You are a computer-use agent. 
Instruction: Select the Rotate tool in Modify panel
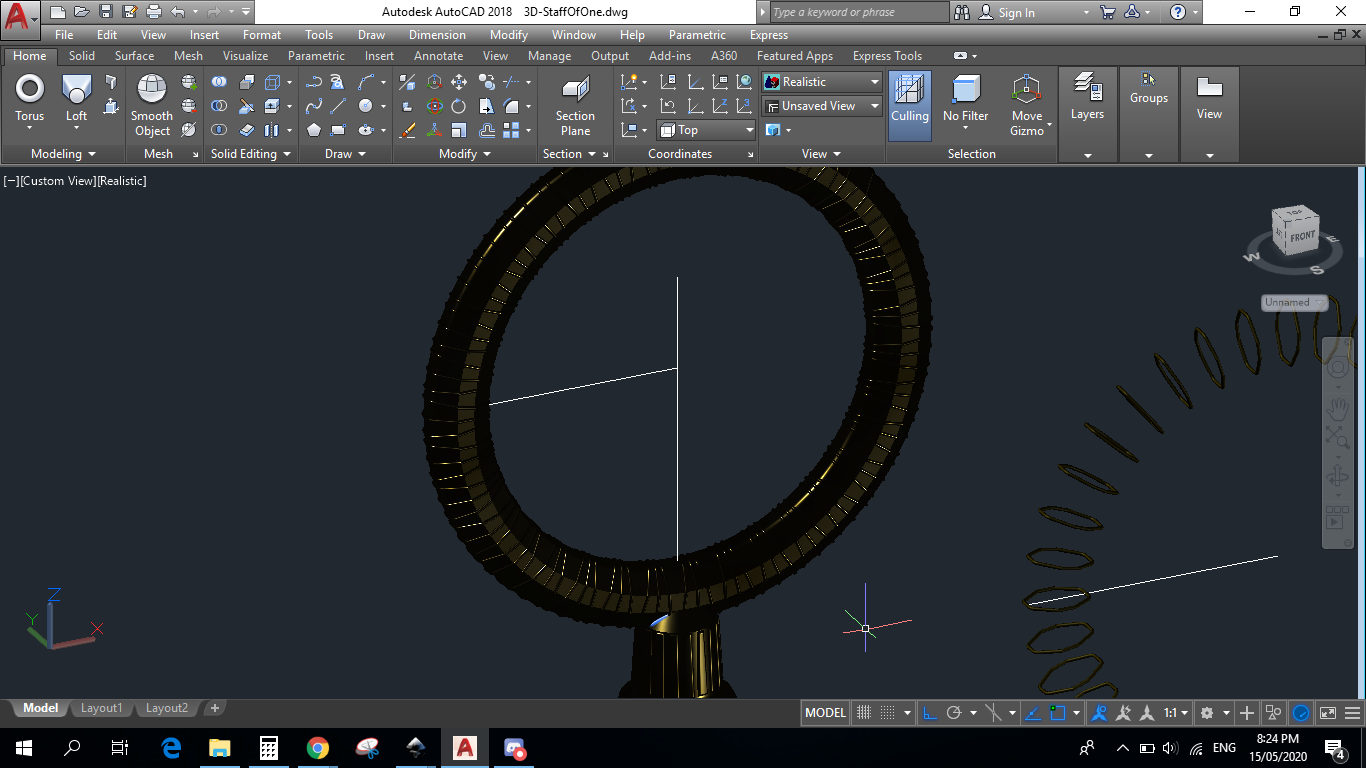(x=459, y=106)
